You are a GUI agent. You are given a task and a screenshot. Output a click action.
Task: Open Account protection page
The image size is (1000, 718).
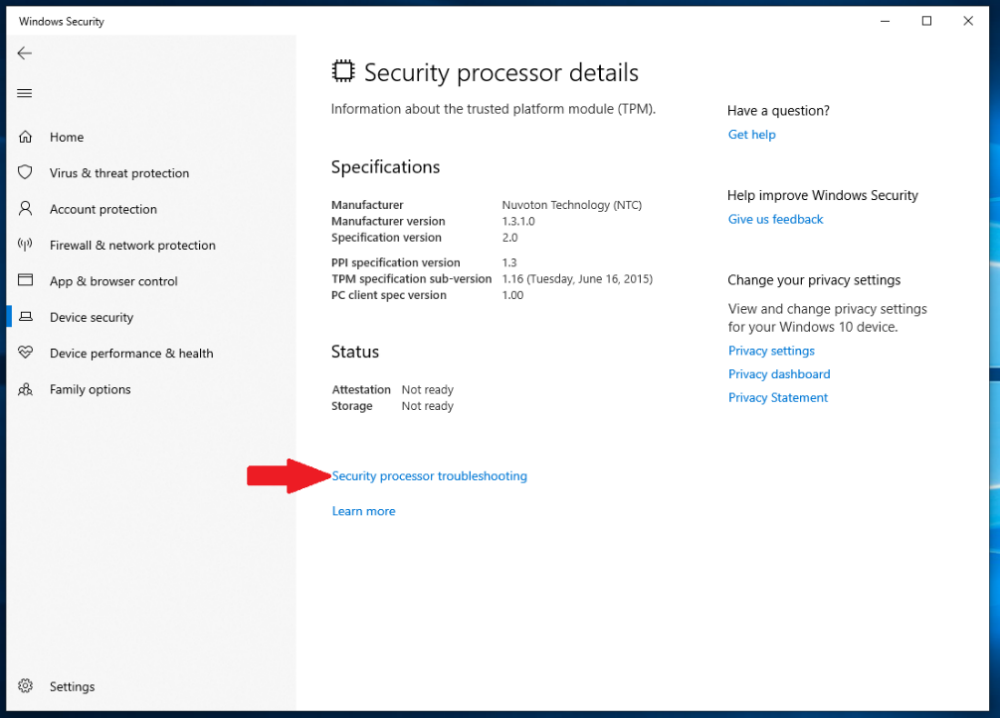pos(103,209)
